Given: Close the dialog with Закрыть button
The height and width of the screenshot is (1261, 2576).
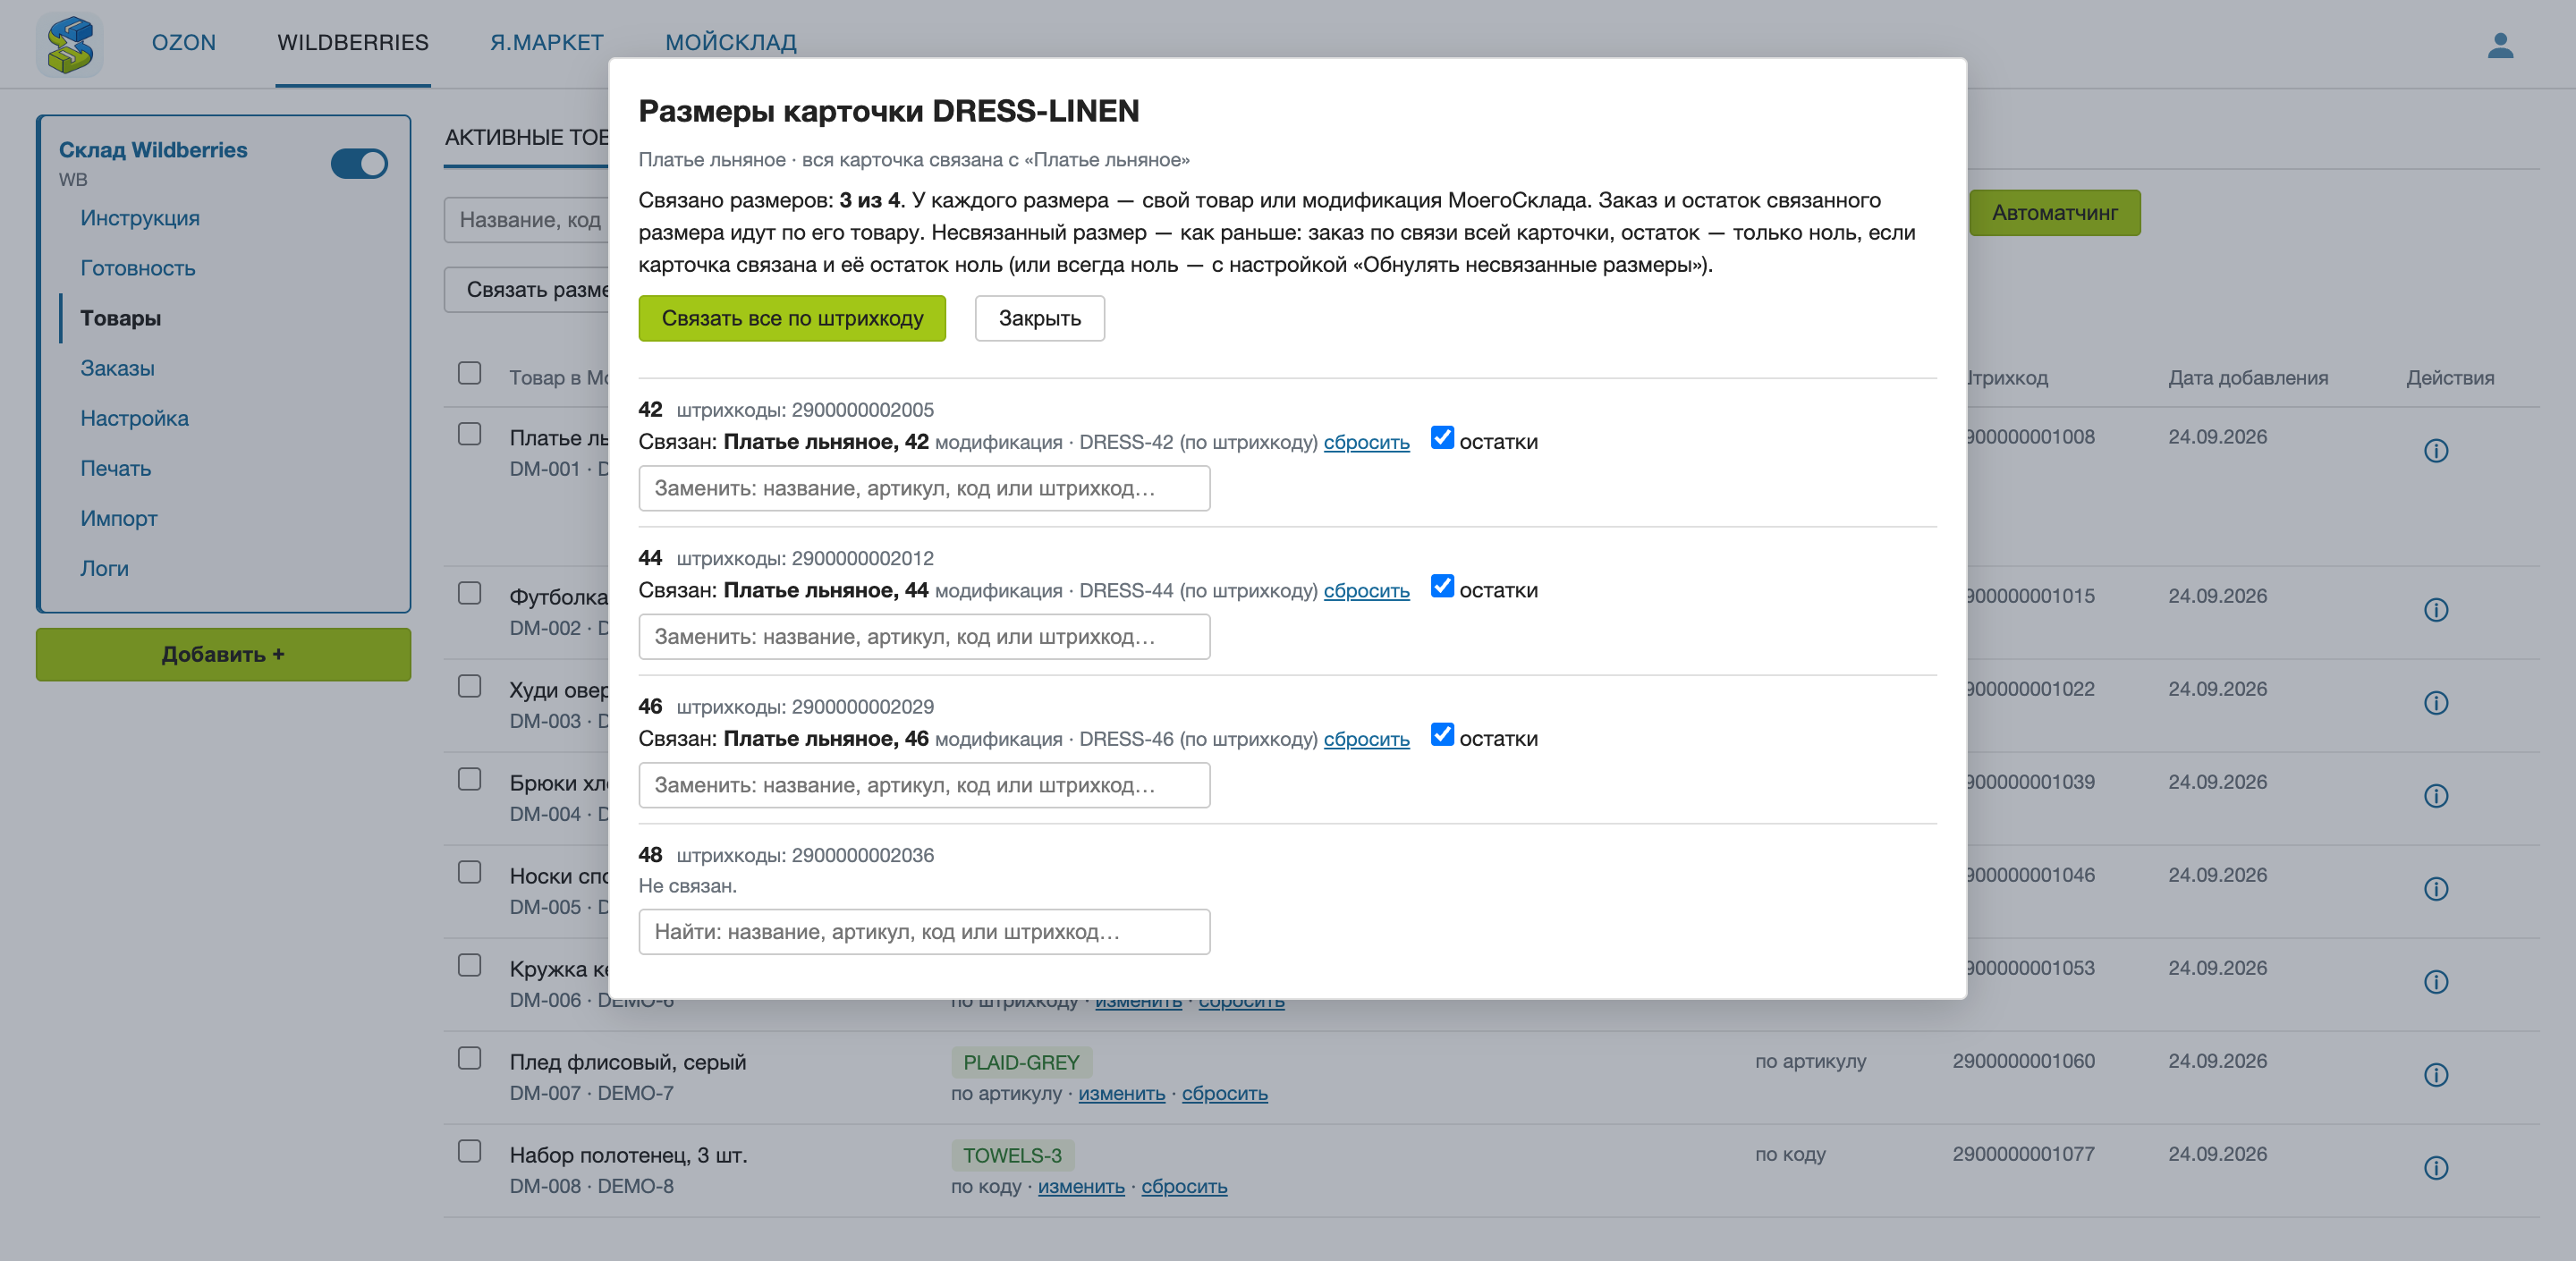Looking at the screenshot, I should click(1040, 318).
